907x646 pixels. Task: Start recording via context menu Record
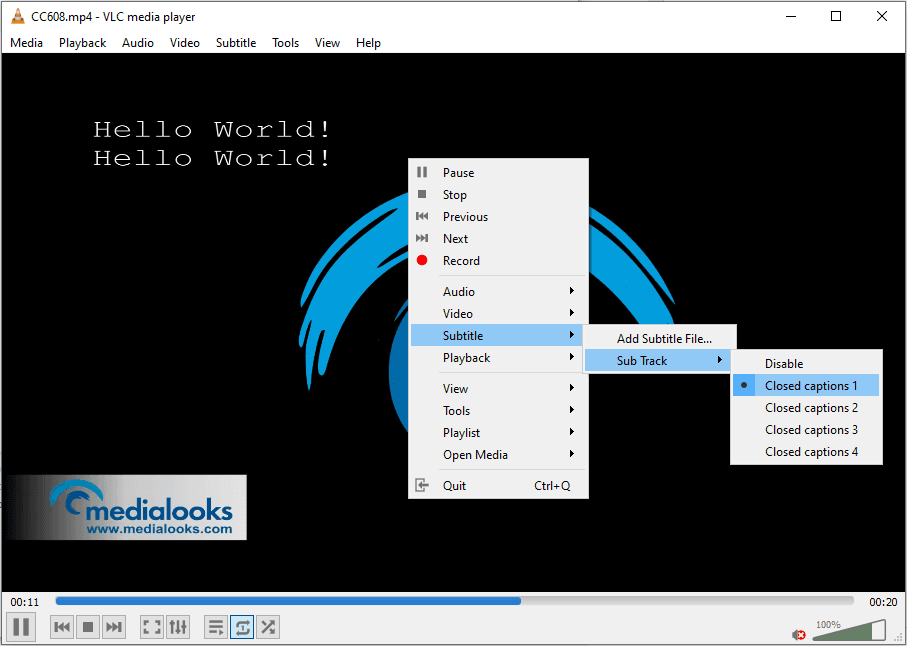pos(499,260)
